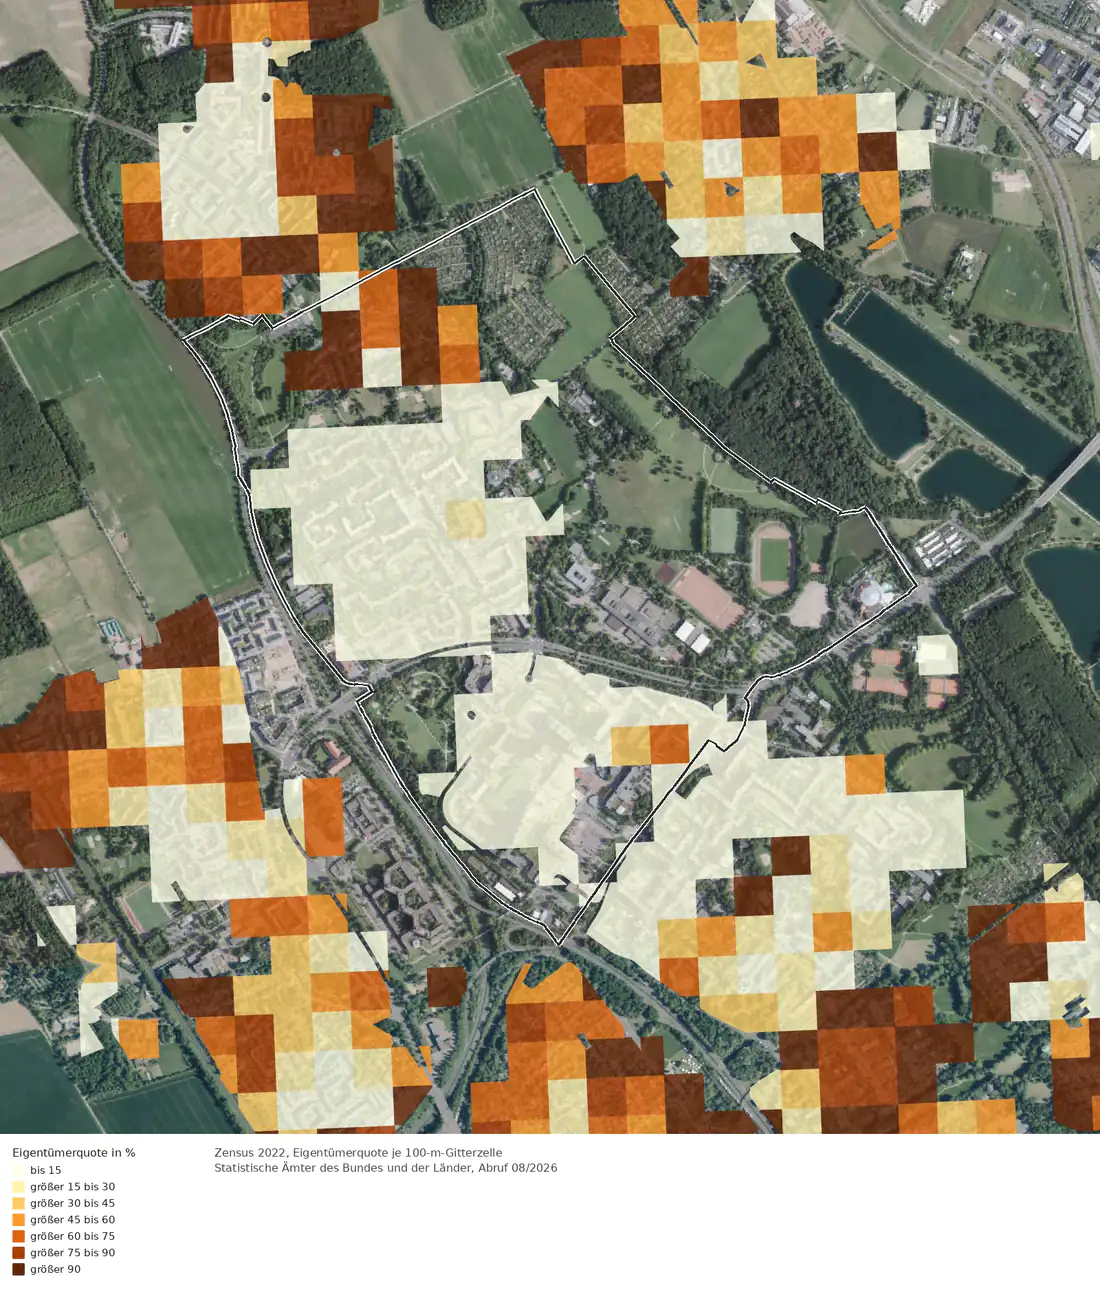
Task: Click the color swatch for "größer 15 bis 30"
Action: coord(18,1187)
